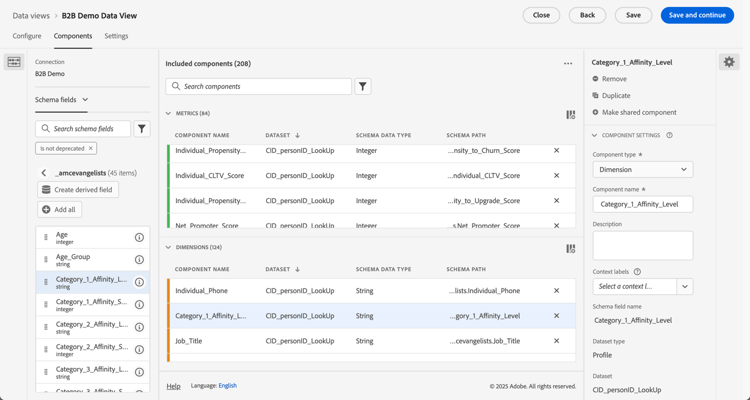Click gear settings icon at top right
This screenshot has height=400, width=750.
729,62
